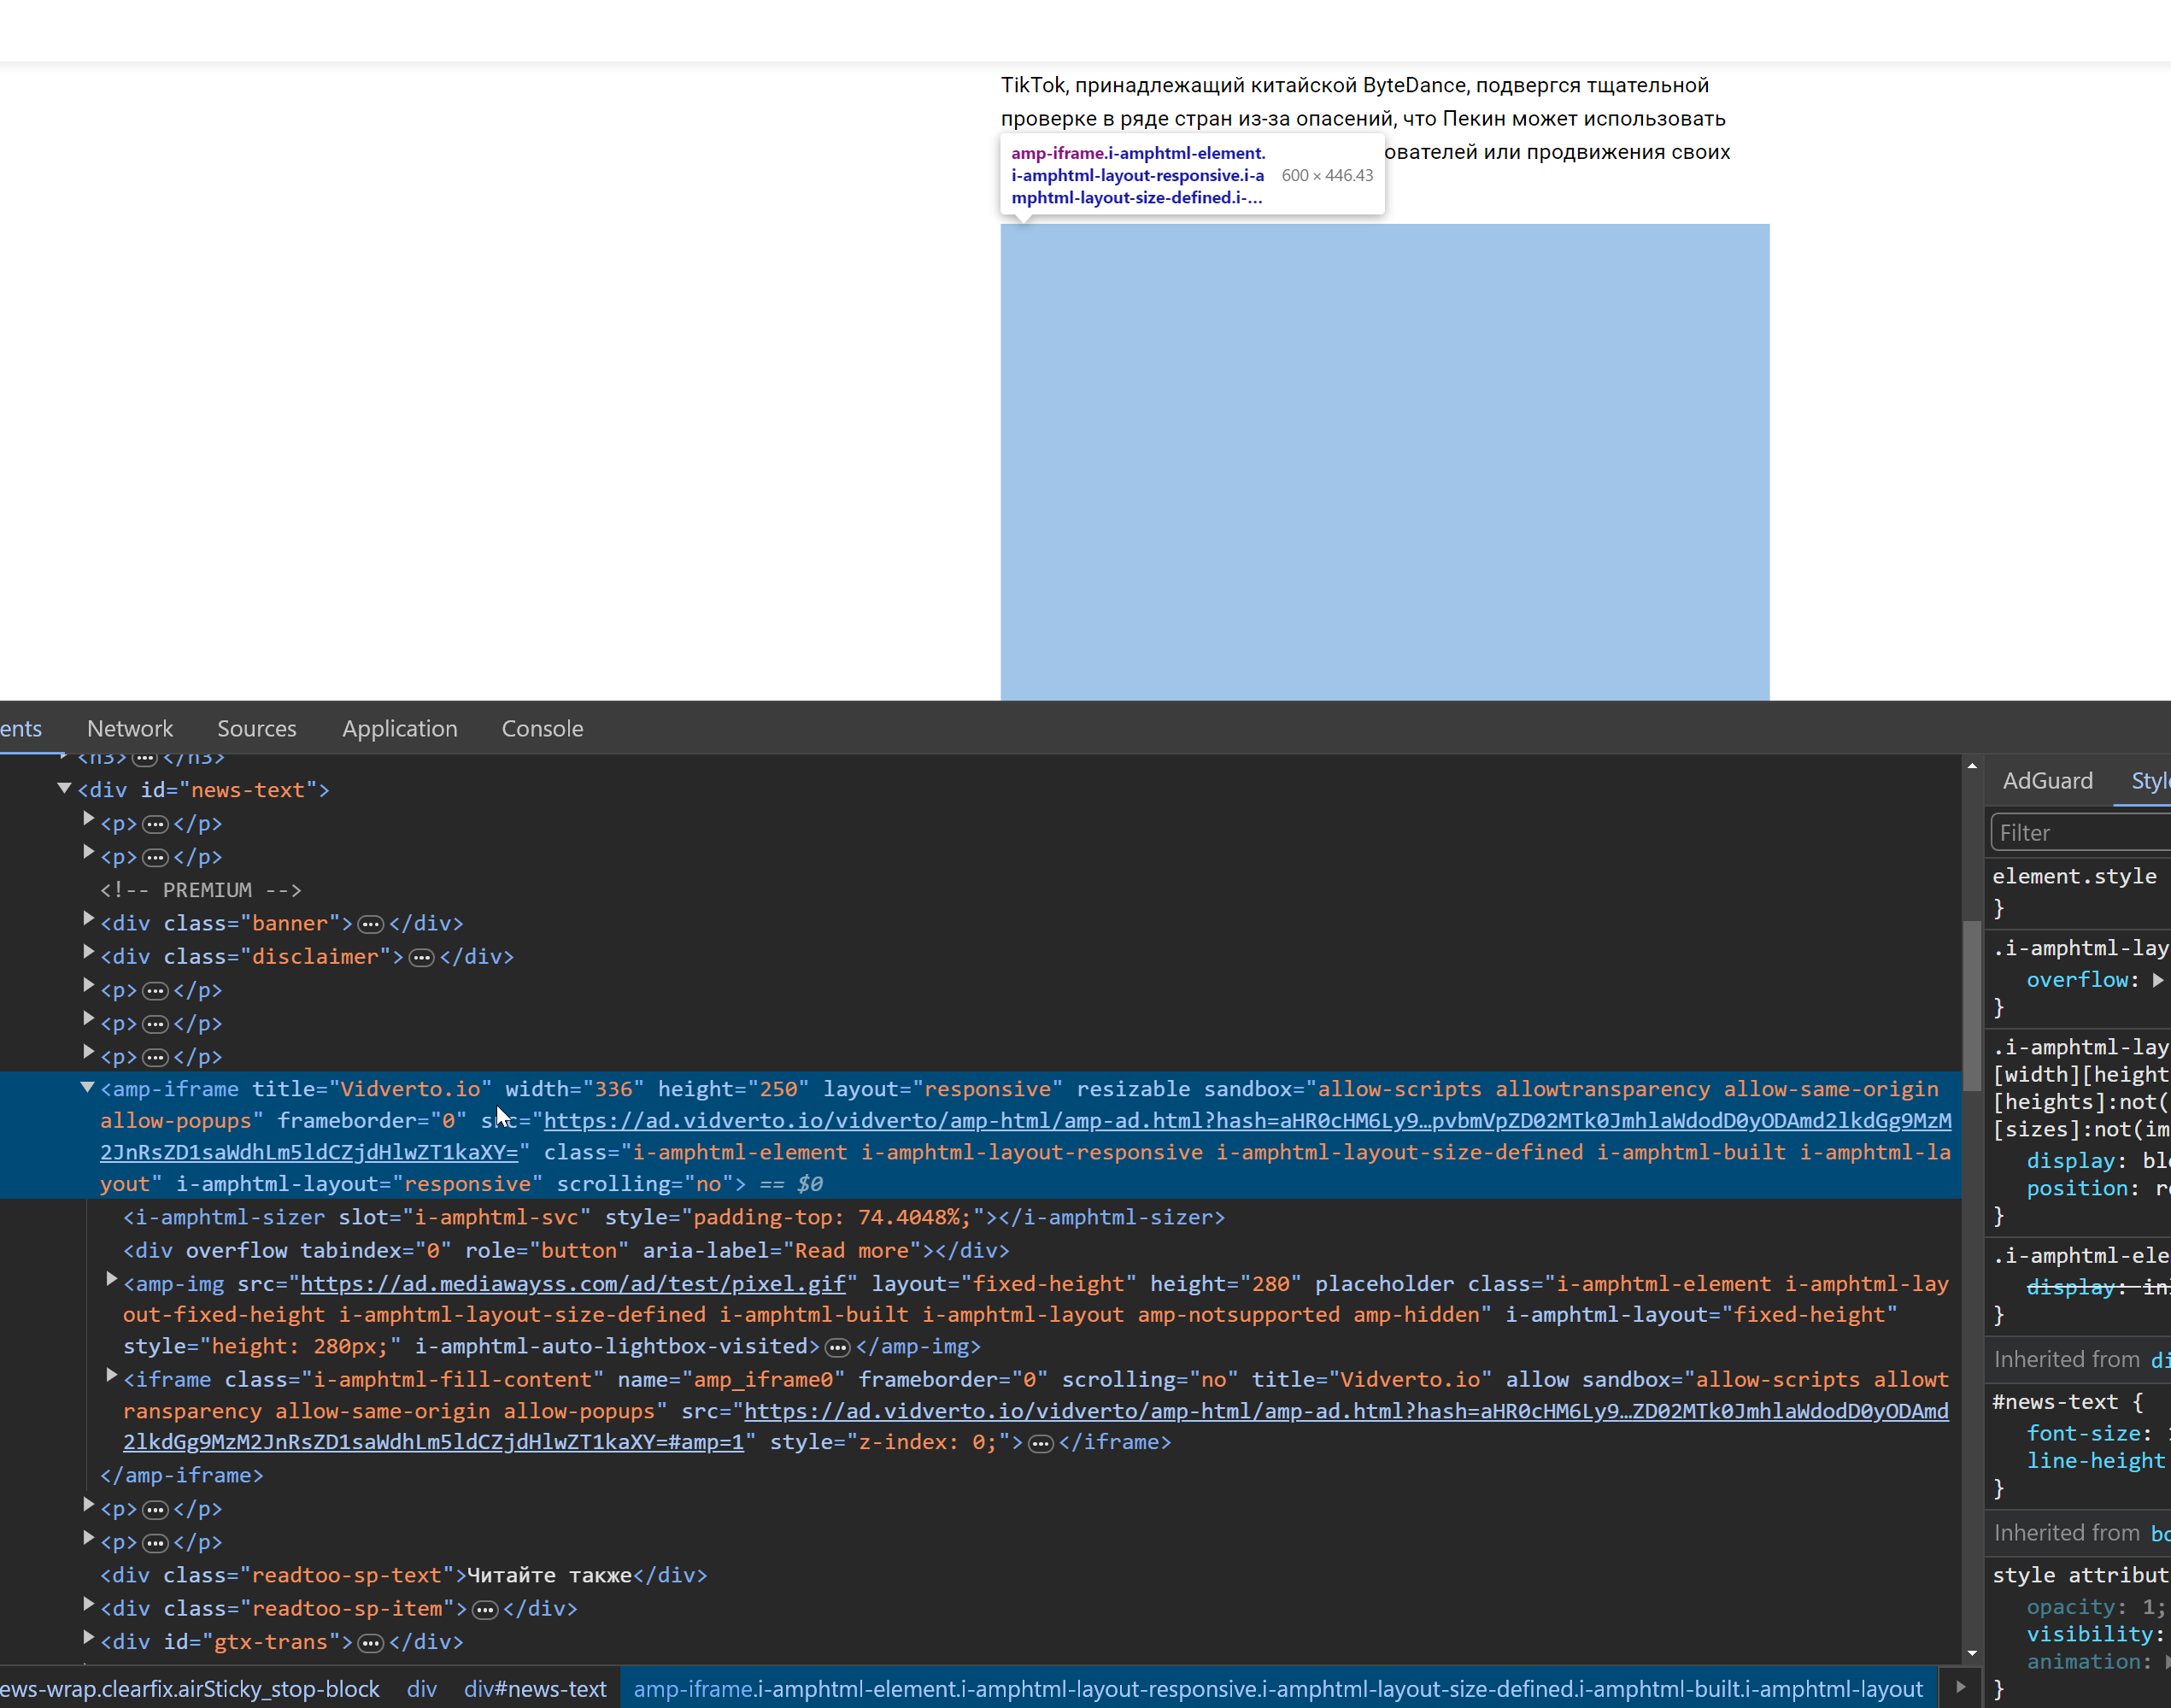The height and width of the screenshot is (1708, 2171).
Task: Open the pixel.gif source link
Action: [x=573, y=1284]
